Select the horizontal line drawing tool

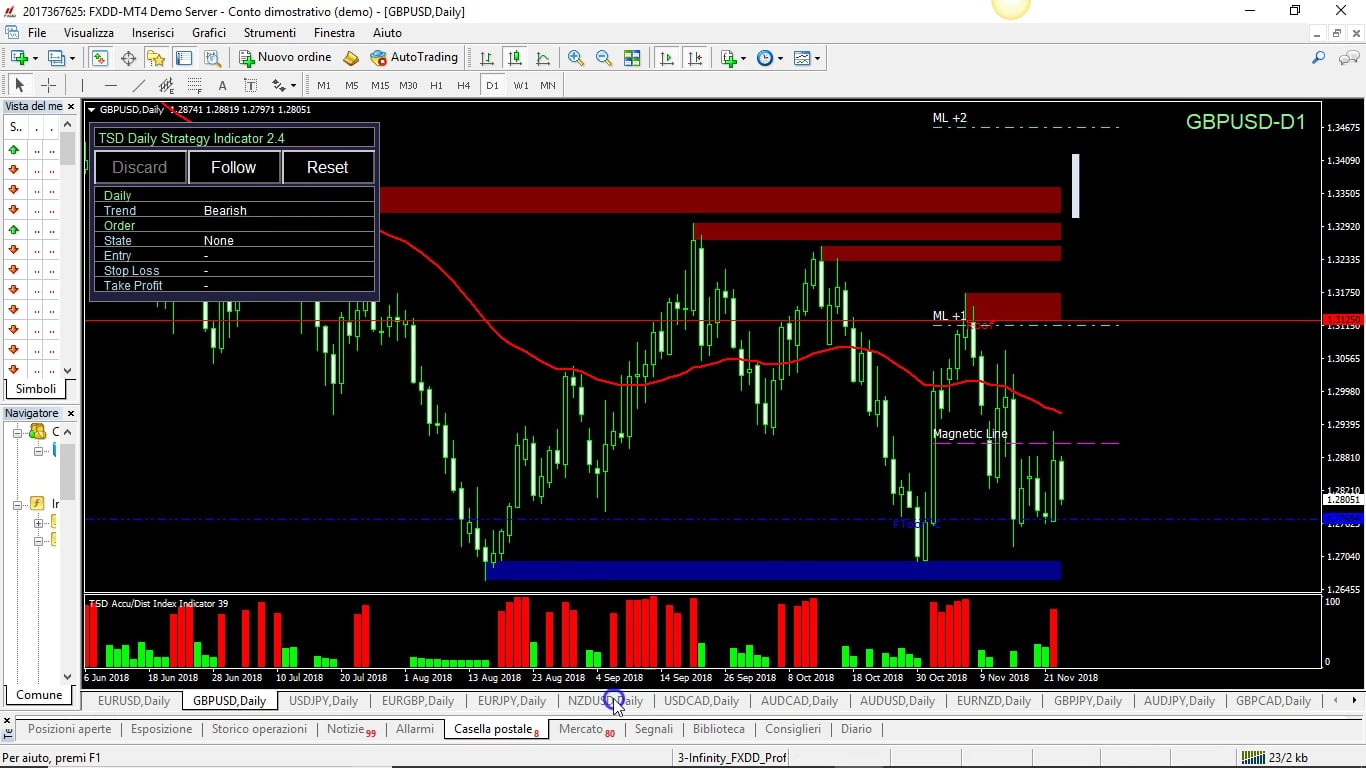(111, 86)
